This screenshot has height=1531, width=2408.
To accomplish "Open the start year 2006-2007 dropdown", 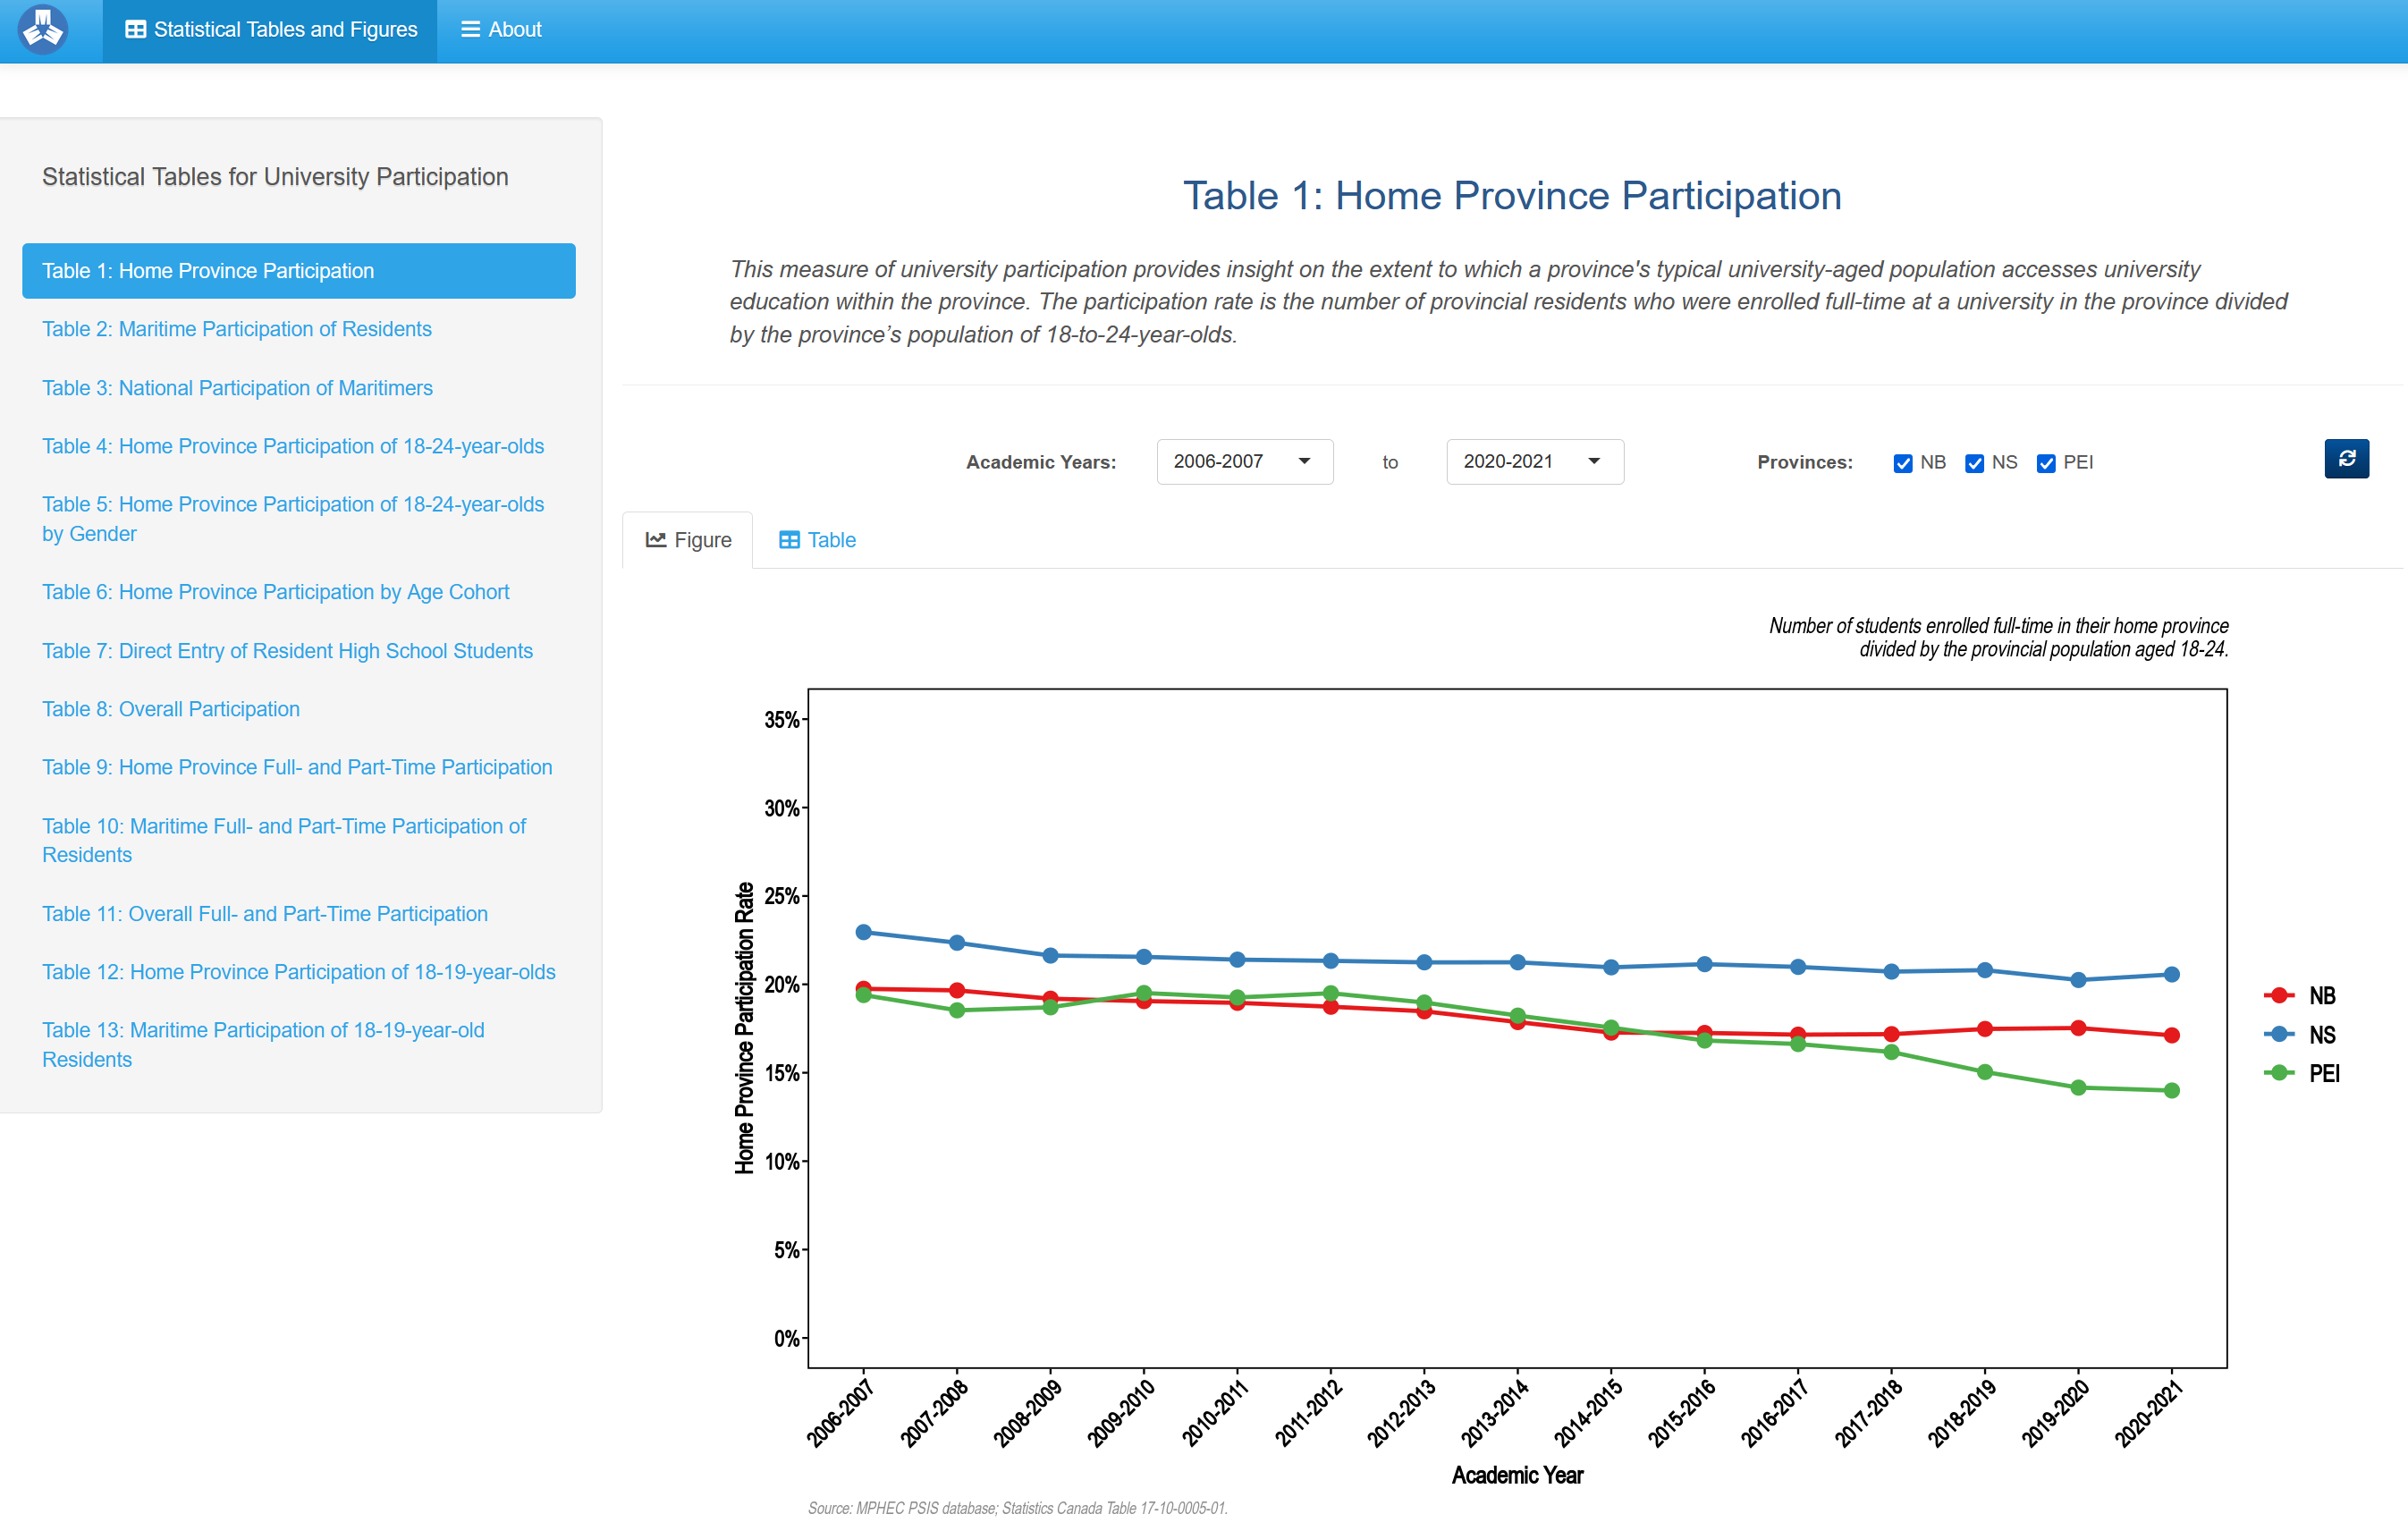I will pos(1244,462).
